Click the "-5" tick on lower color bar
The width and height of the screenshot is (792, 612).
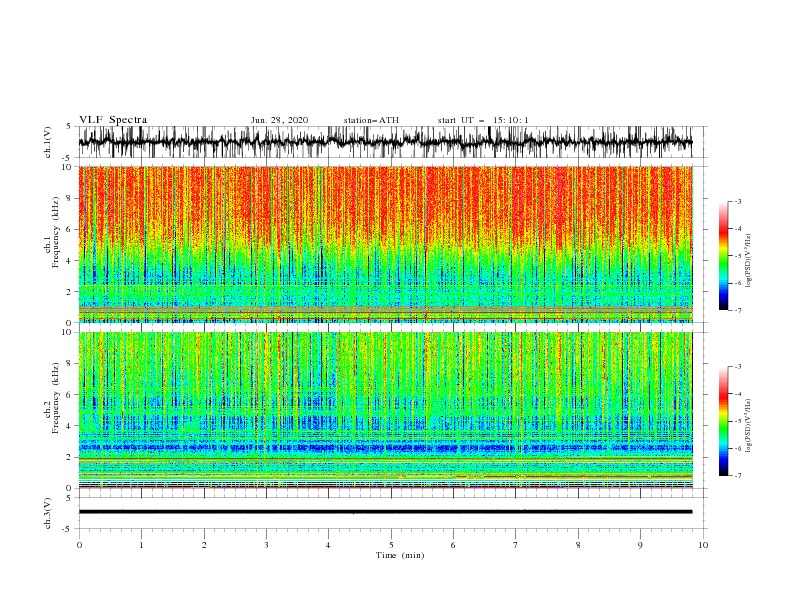click(737, 421)
